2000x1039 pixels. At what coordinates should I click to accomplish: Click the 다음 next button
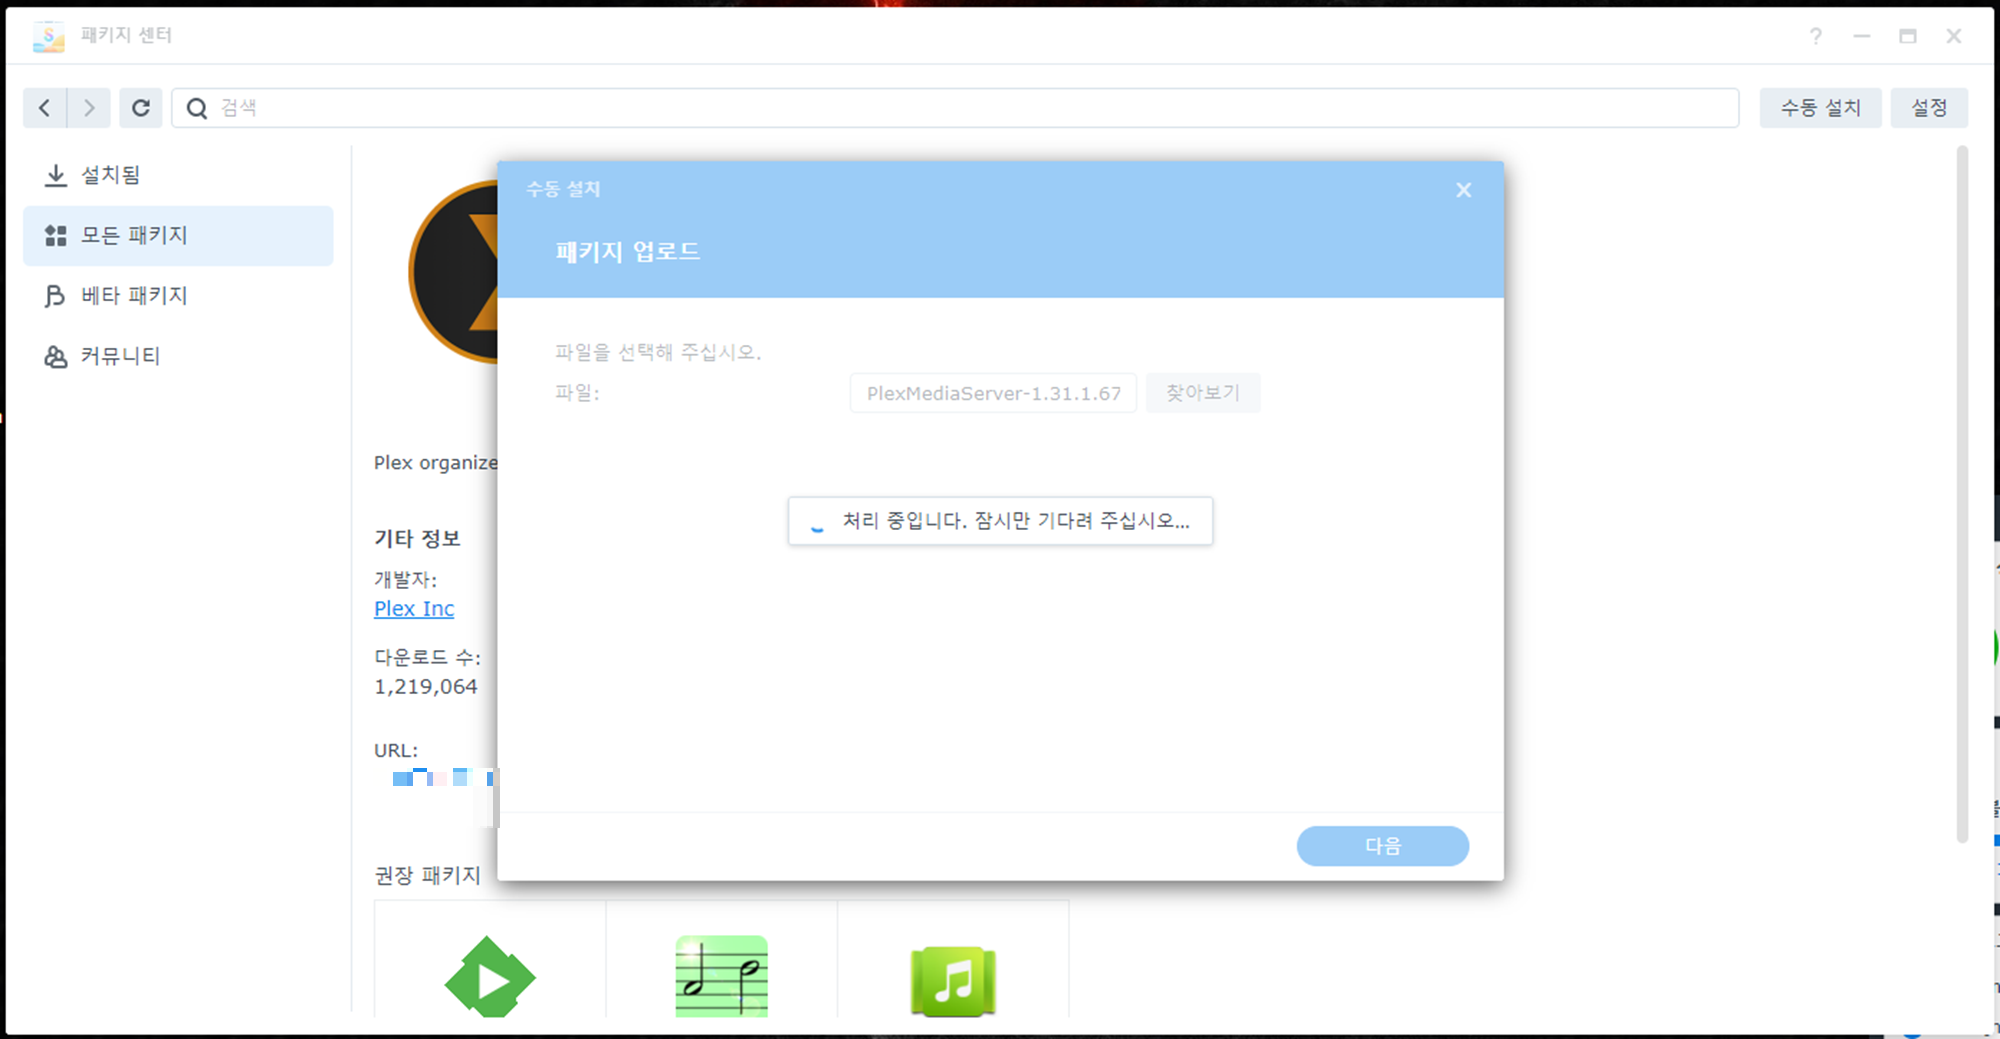[x=1383, y=846]
